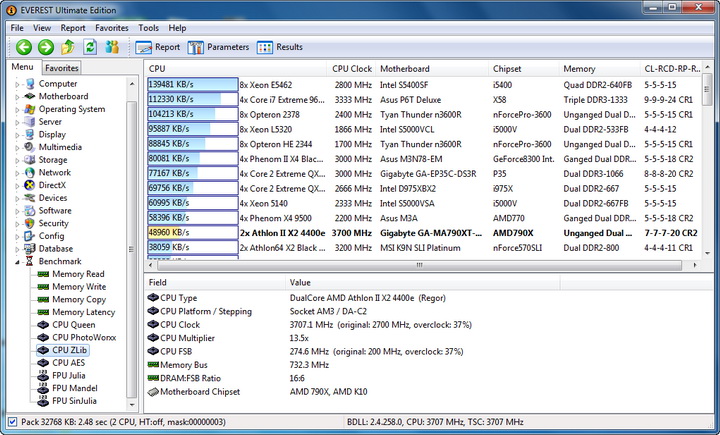Select the CPU AES benchmark

[68, 363]
